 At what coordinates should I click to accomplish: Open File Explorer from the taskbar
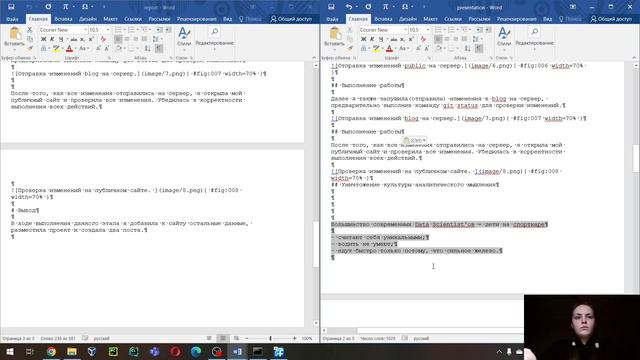72,351
